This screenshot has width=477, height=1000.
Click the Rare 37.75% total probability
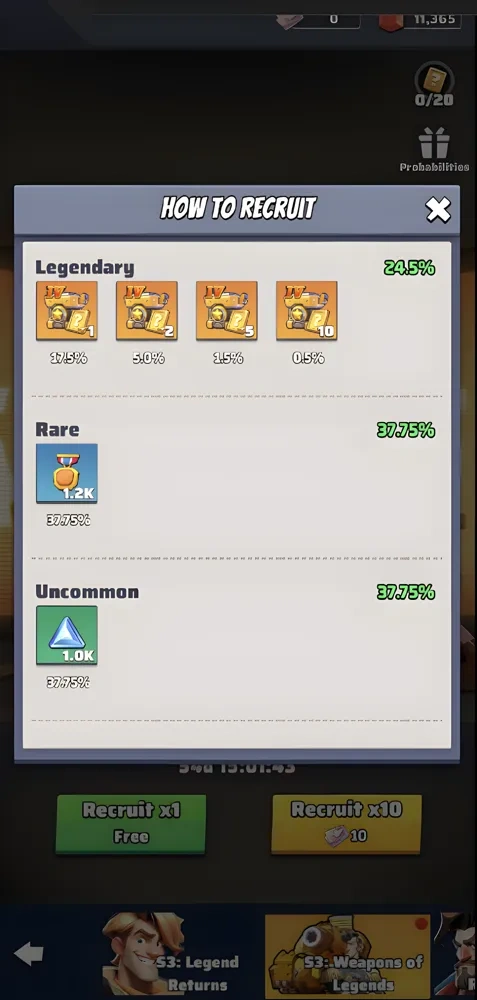click(x=406, y=430)
